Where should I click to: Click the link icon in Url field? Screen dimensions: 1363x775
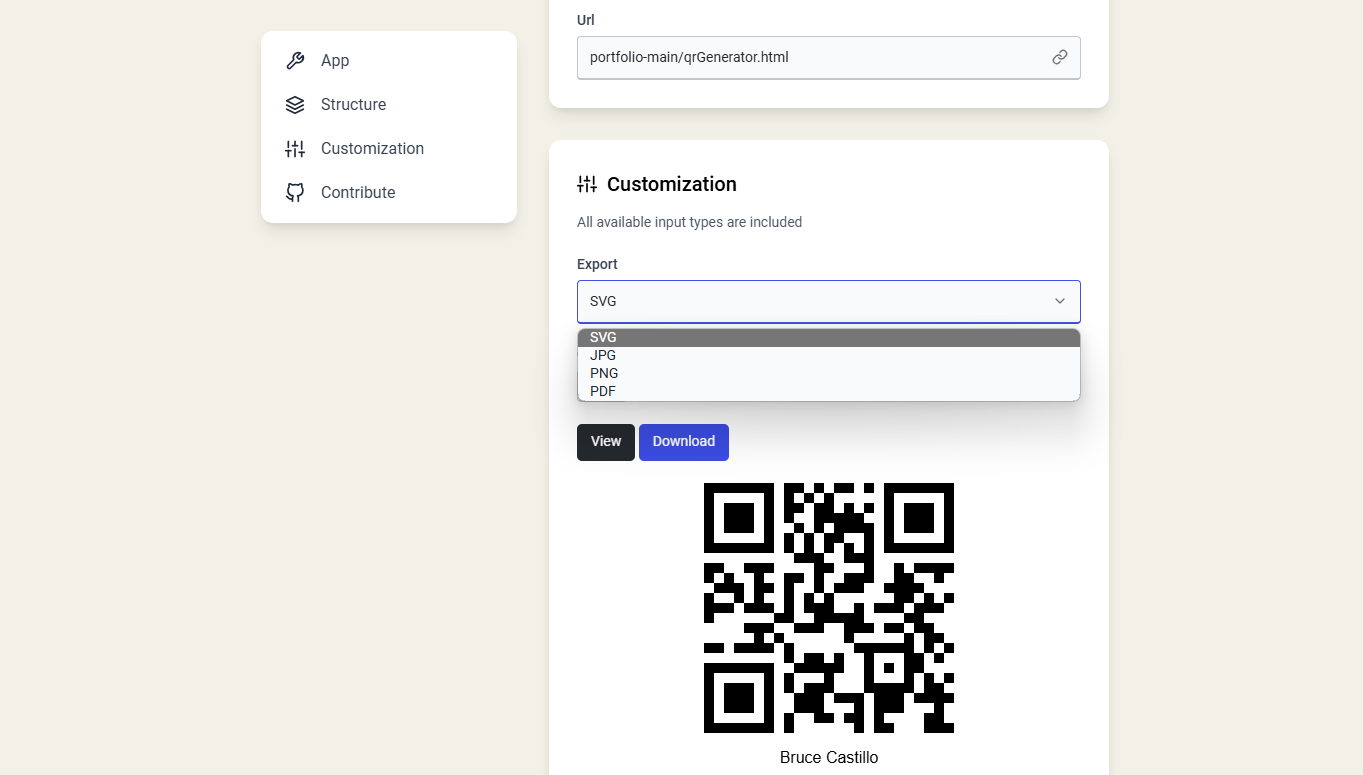1060,58
